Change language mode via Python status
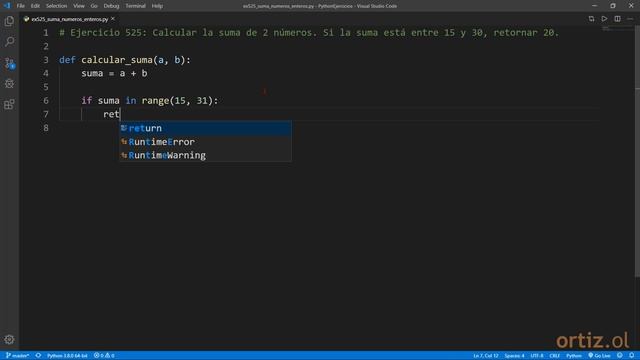Viewport: 640px width, 360px height. pyautogui.click(x=573, y=356)
